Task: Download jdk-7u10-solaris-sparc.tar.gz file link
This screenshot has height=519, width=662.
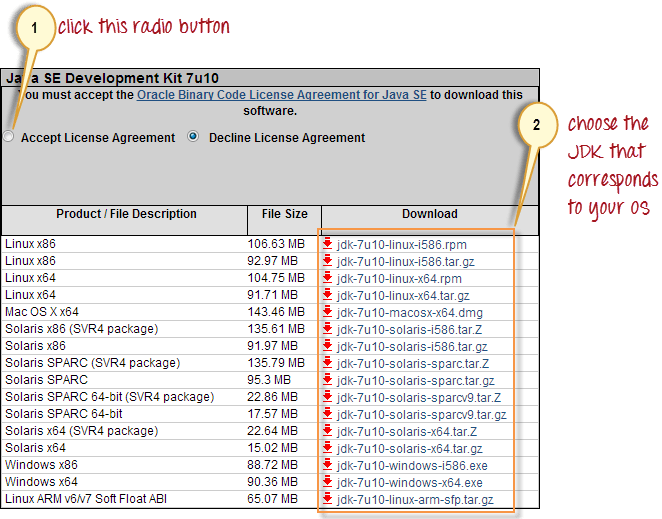Action: tap(415, 380)
